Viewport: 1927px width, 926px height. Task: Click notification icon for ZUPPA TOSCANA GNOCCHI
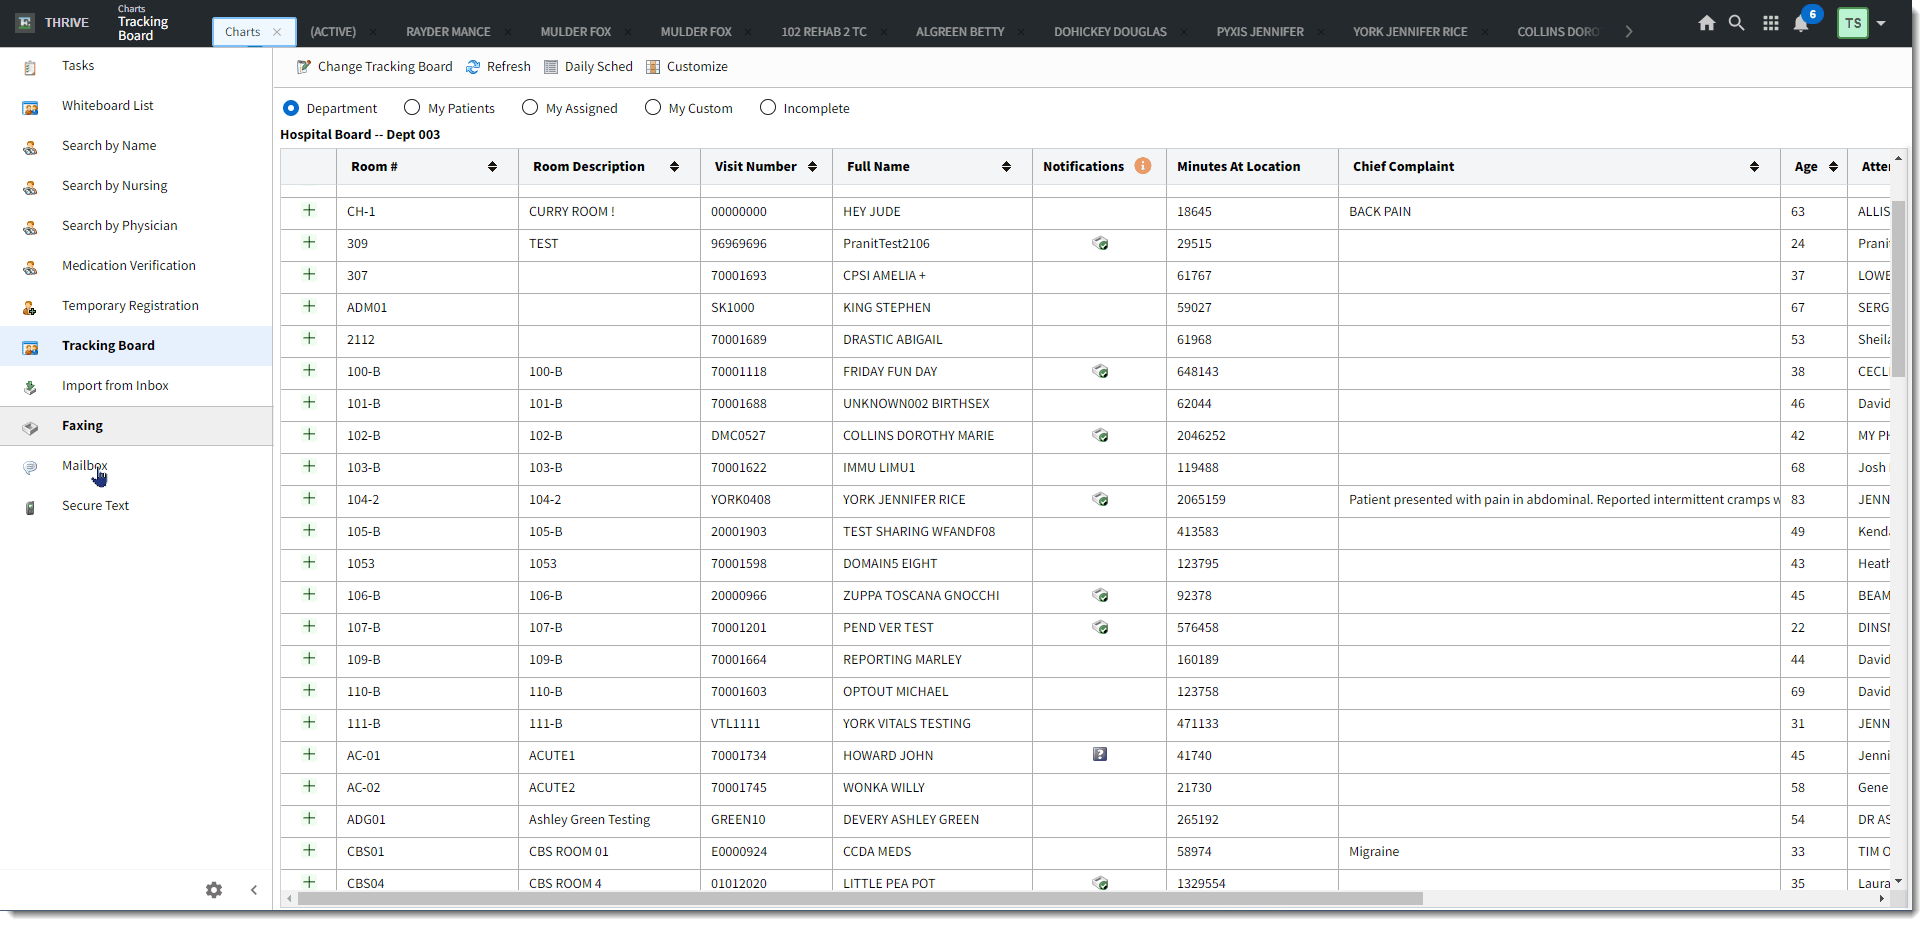pyautogui.click(x=1100, y=595)
